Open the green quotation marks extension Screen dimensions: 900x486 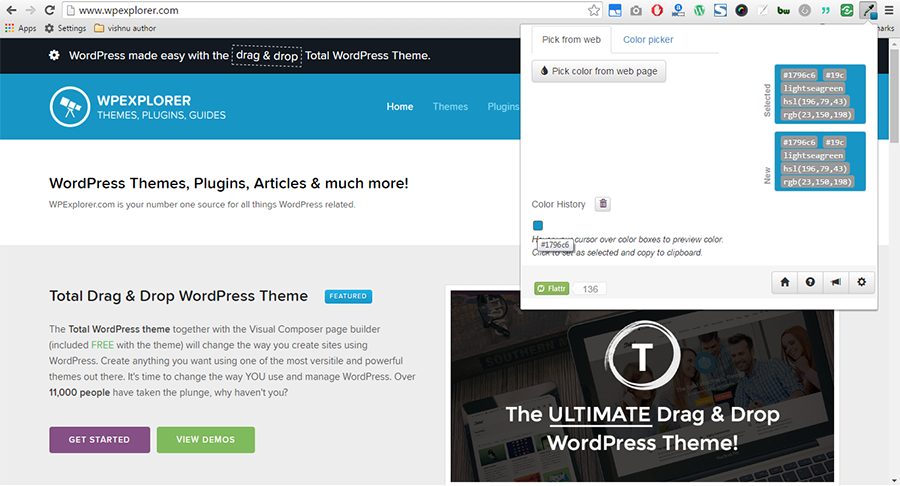(826, 10)
